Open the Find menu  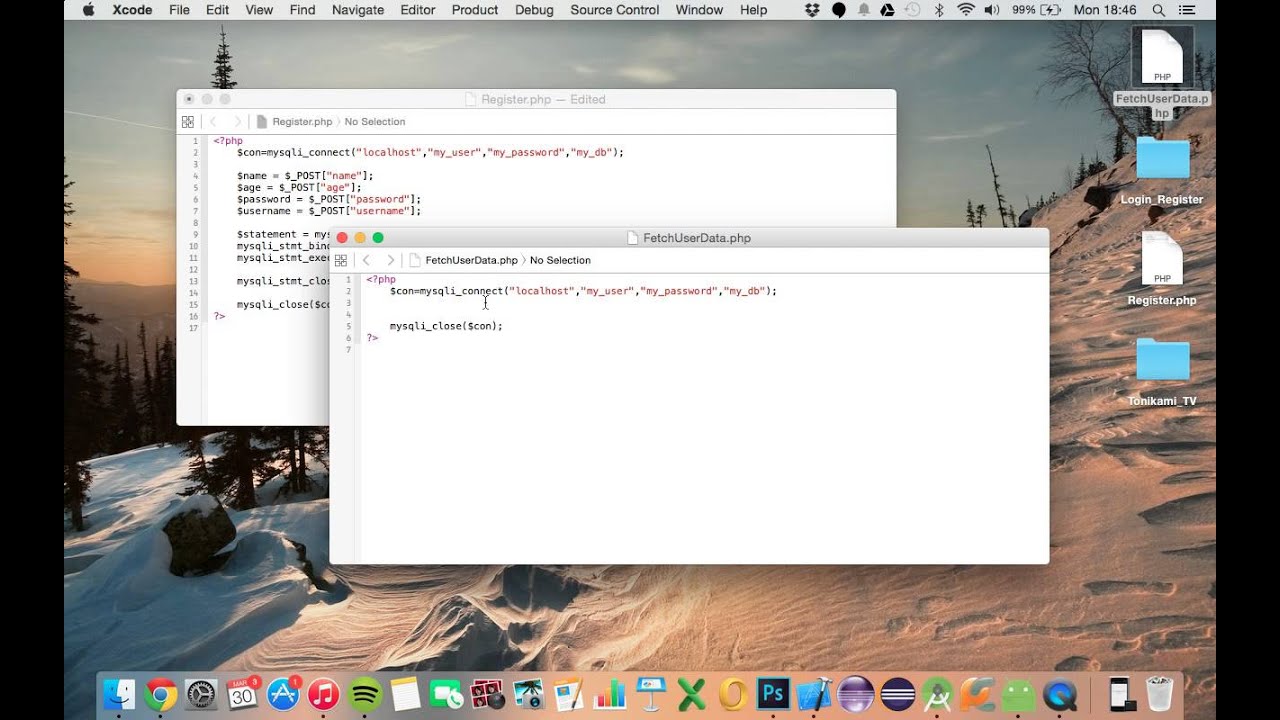coord(302,10)
